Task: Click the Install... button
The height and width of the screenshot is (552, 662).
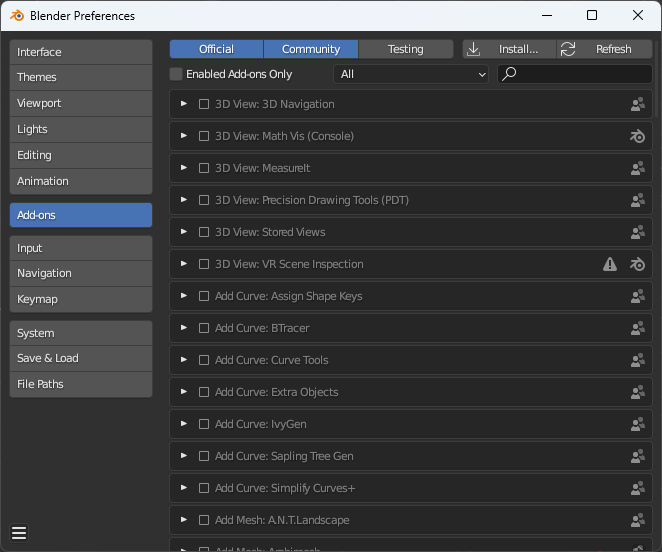Action: (508, 49)
